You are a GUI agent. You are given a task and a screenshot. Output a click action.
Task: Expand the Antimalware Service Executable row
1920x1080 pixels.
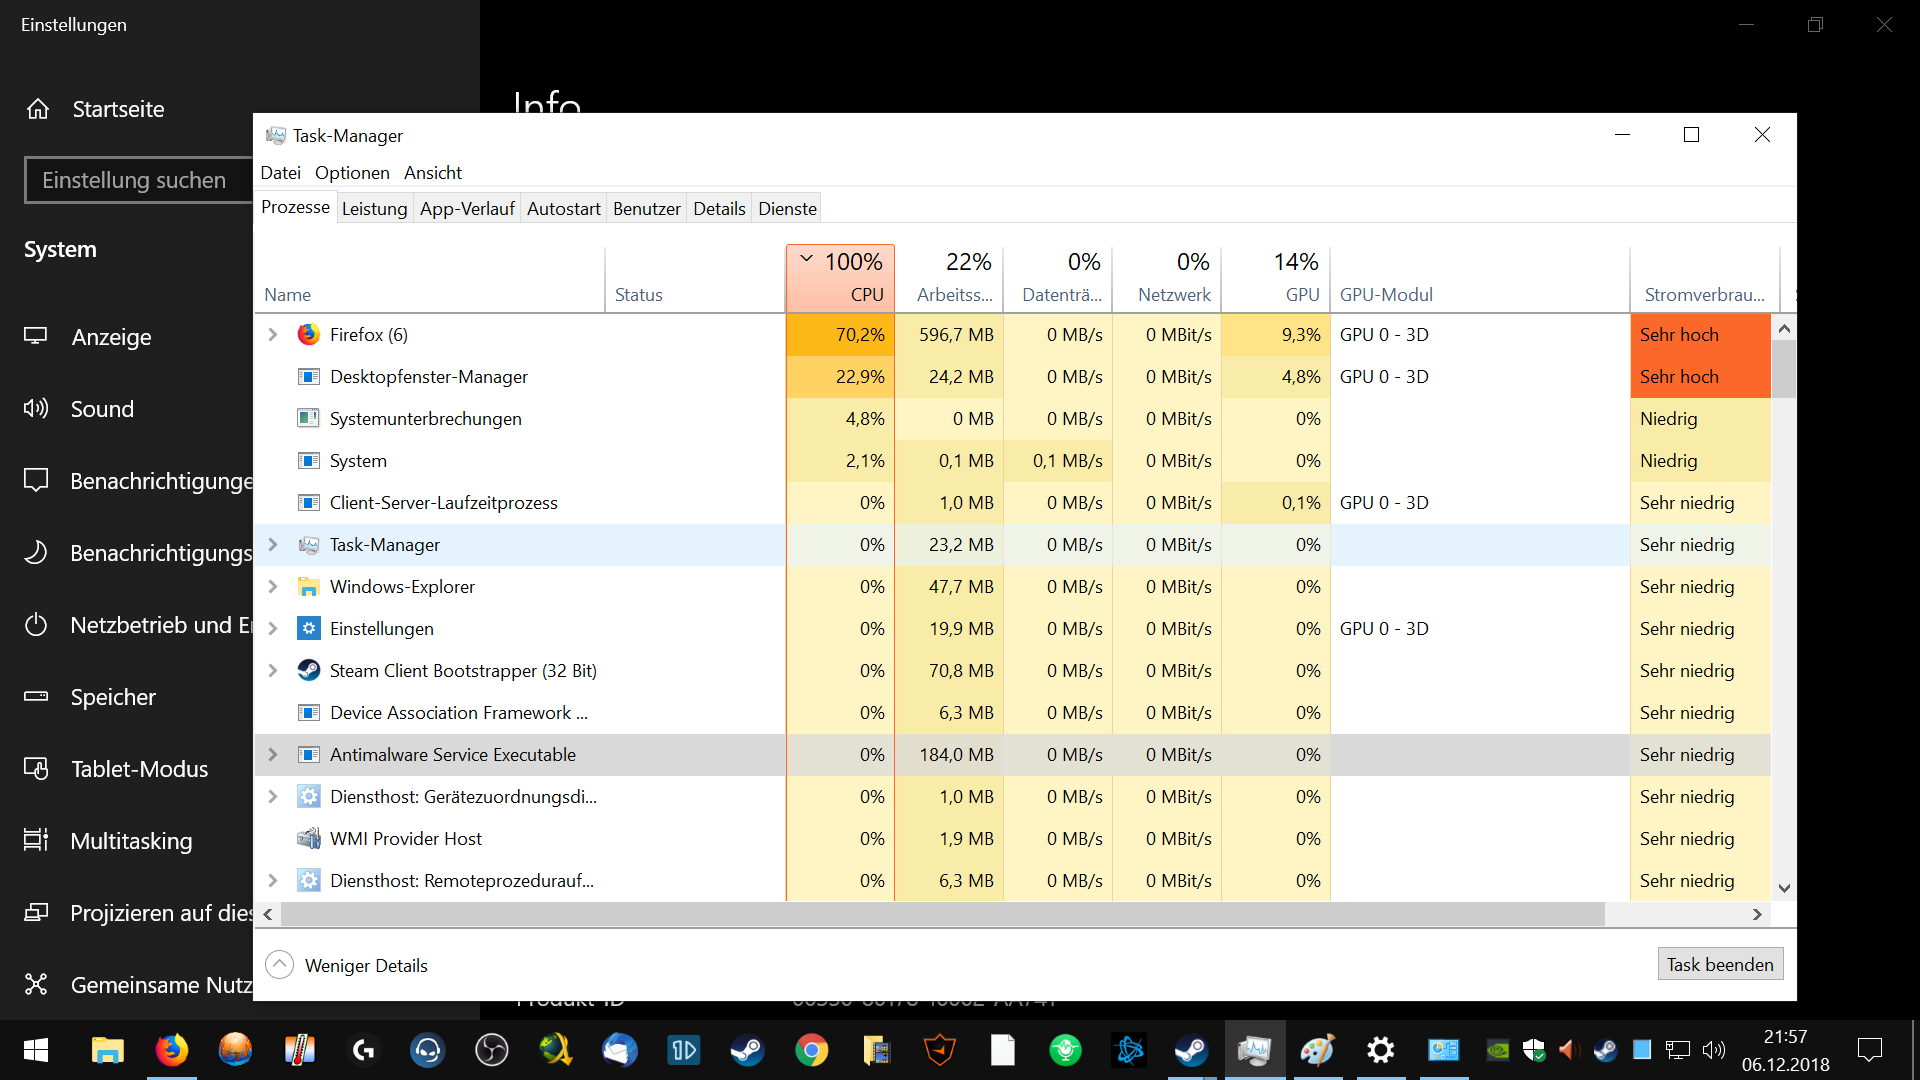coord(272,755)
